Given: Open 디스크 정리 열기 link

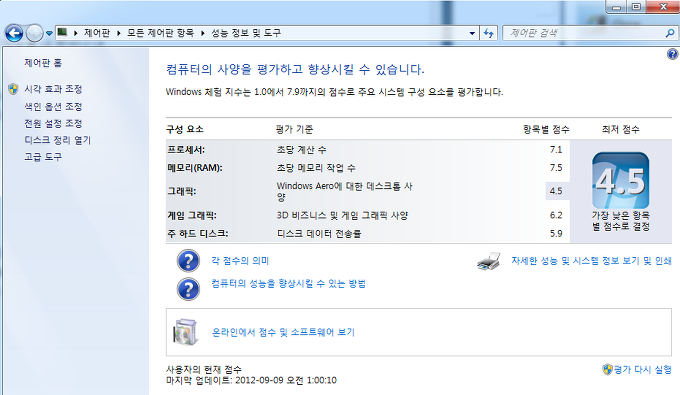Looking at the screenshot, I should pos(58,140).
